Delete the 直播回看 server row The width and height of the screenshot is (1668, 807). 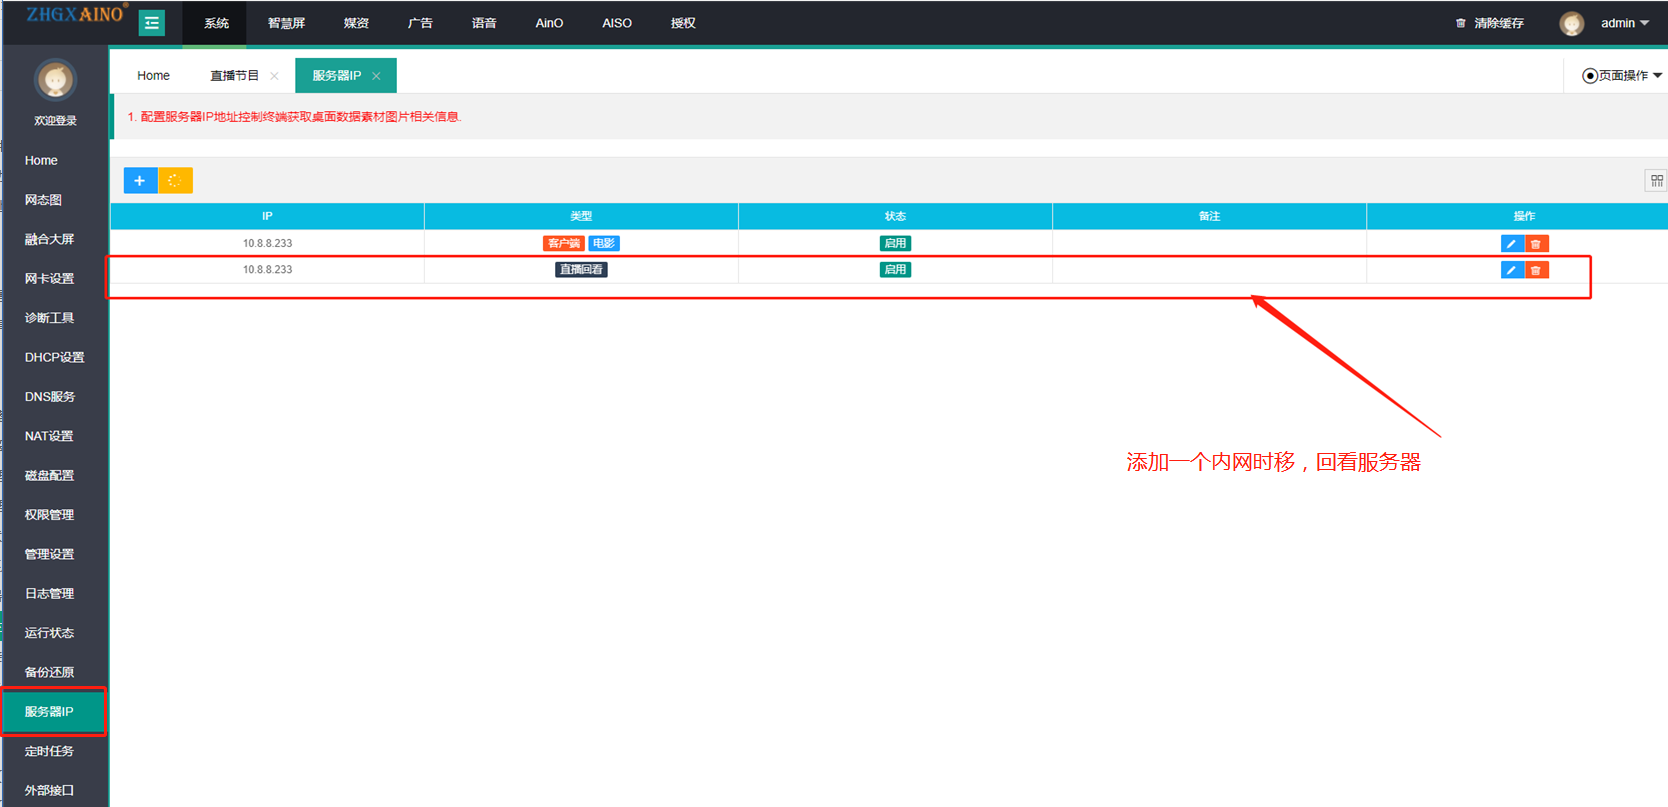[1536, 270]
